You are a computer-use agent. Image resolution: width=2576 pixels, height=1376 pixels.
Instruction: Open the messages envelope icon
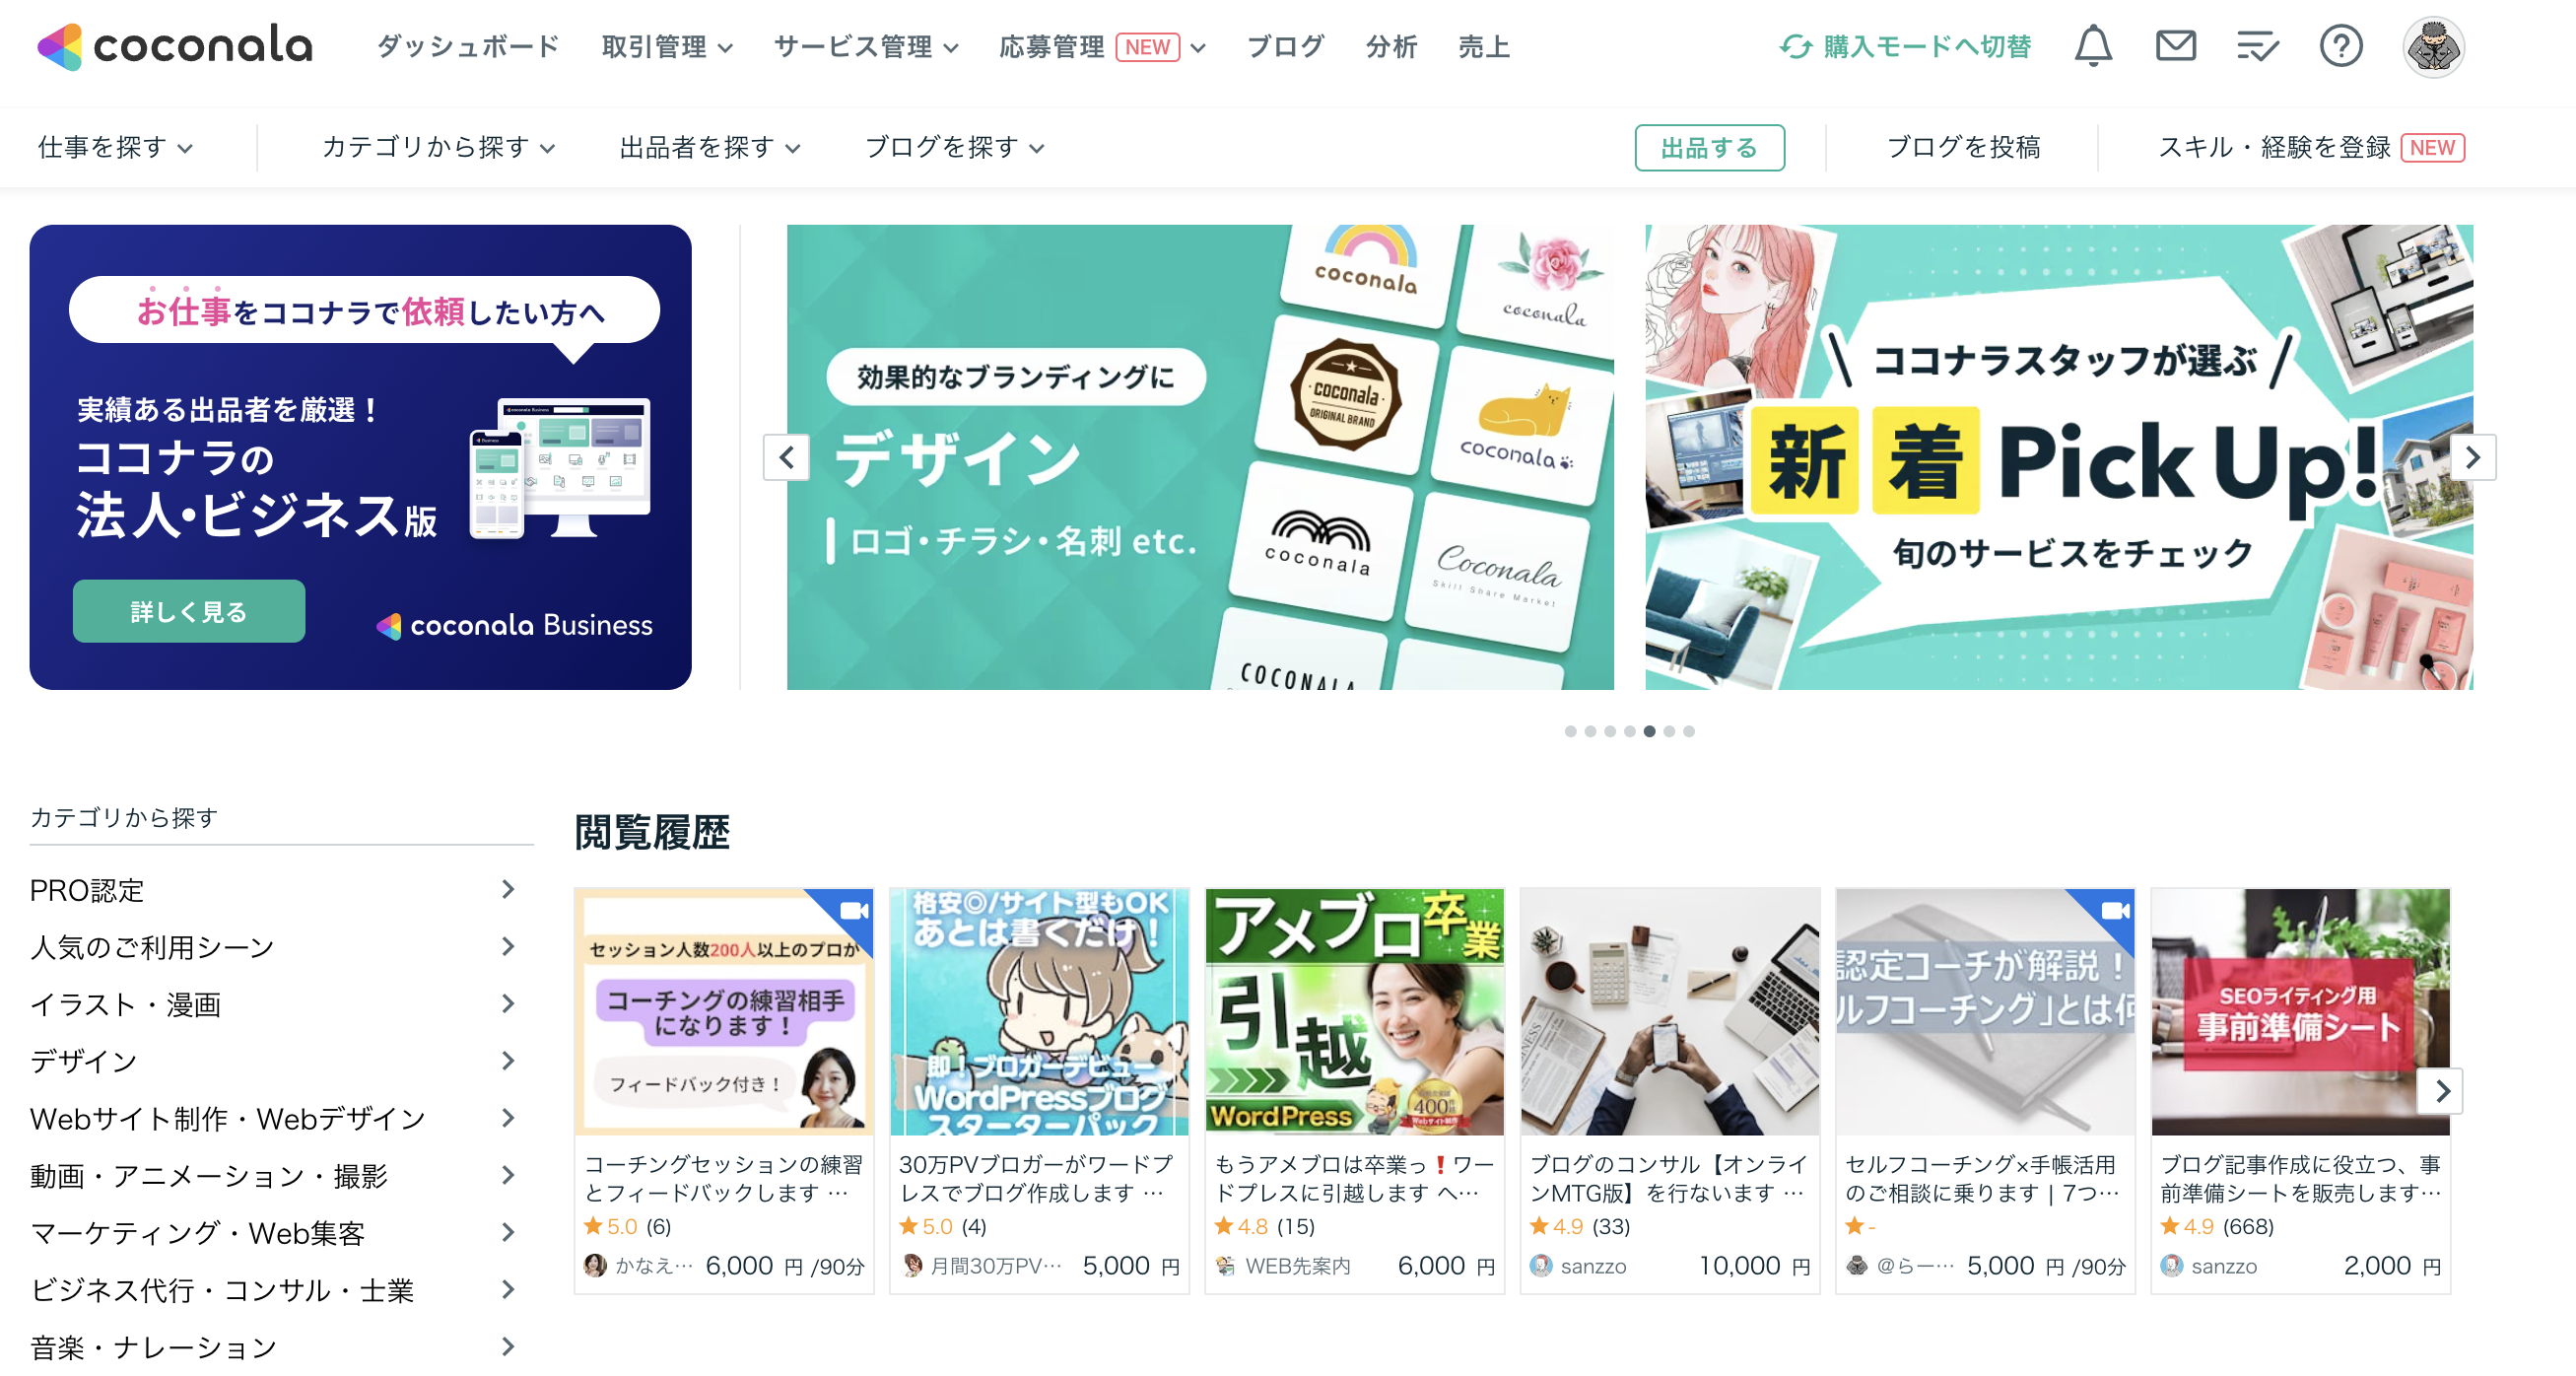pyautogui.click(x=2175, y=46)
